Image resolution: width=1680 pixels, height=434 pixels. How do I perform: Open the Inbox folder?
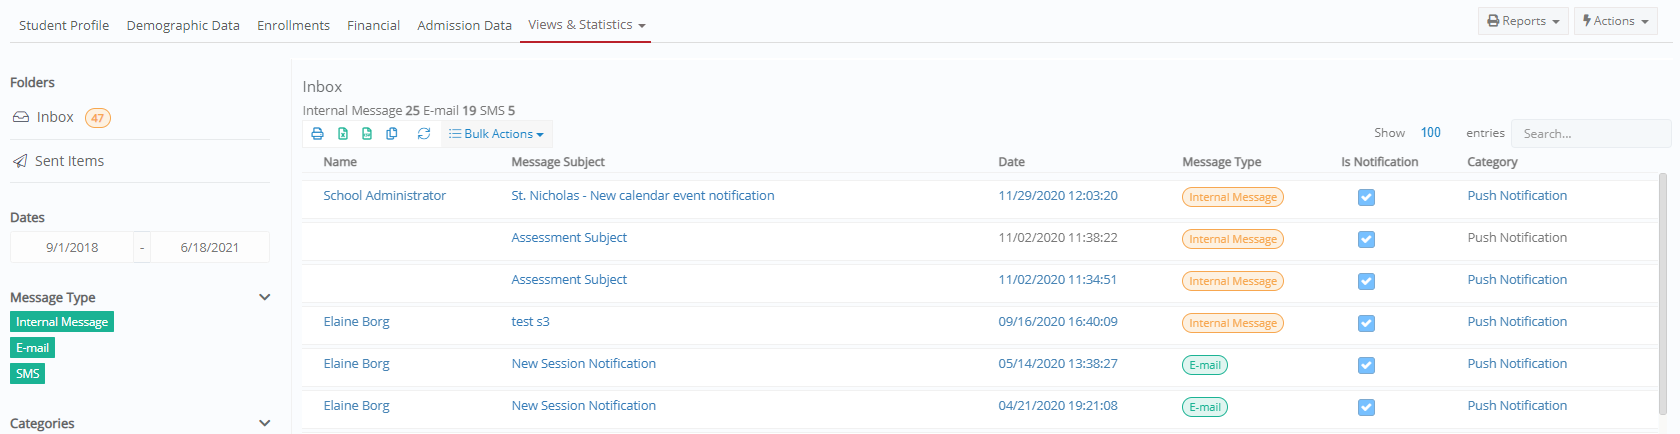tap(56, 117)
